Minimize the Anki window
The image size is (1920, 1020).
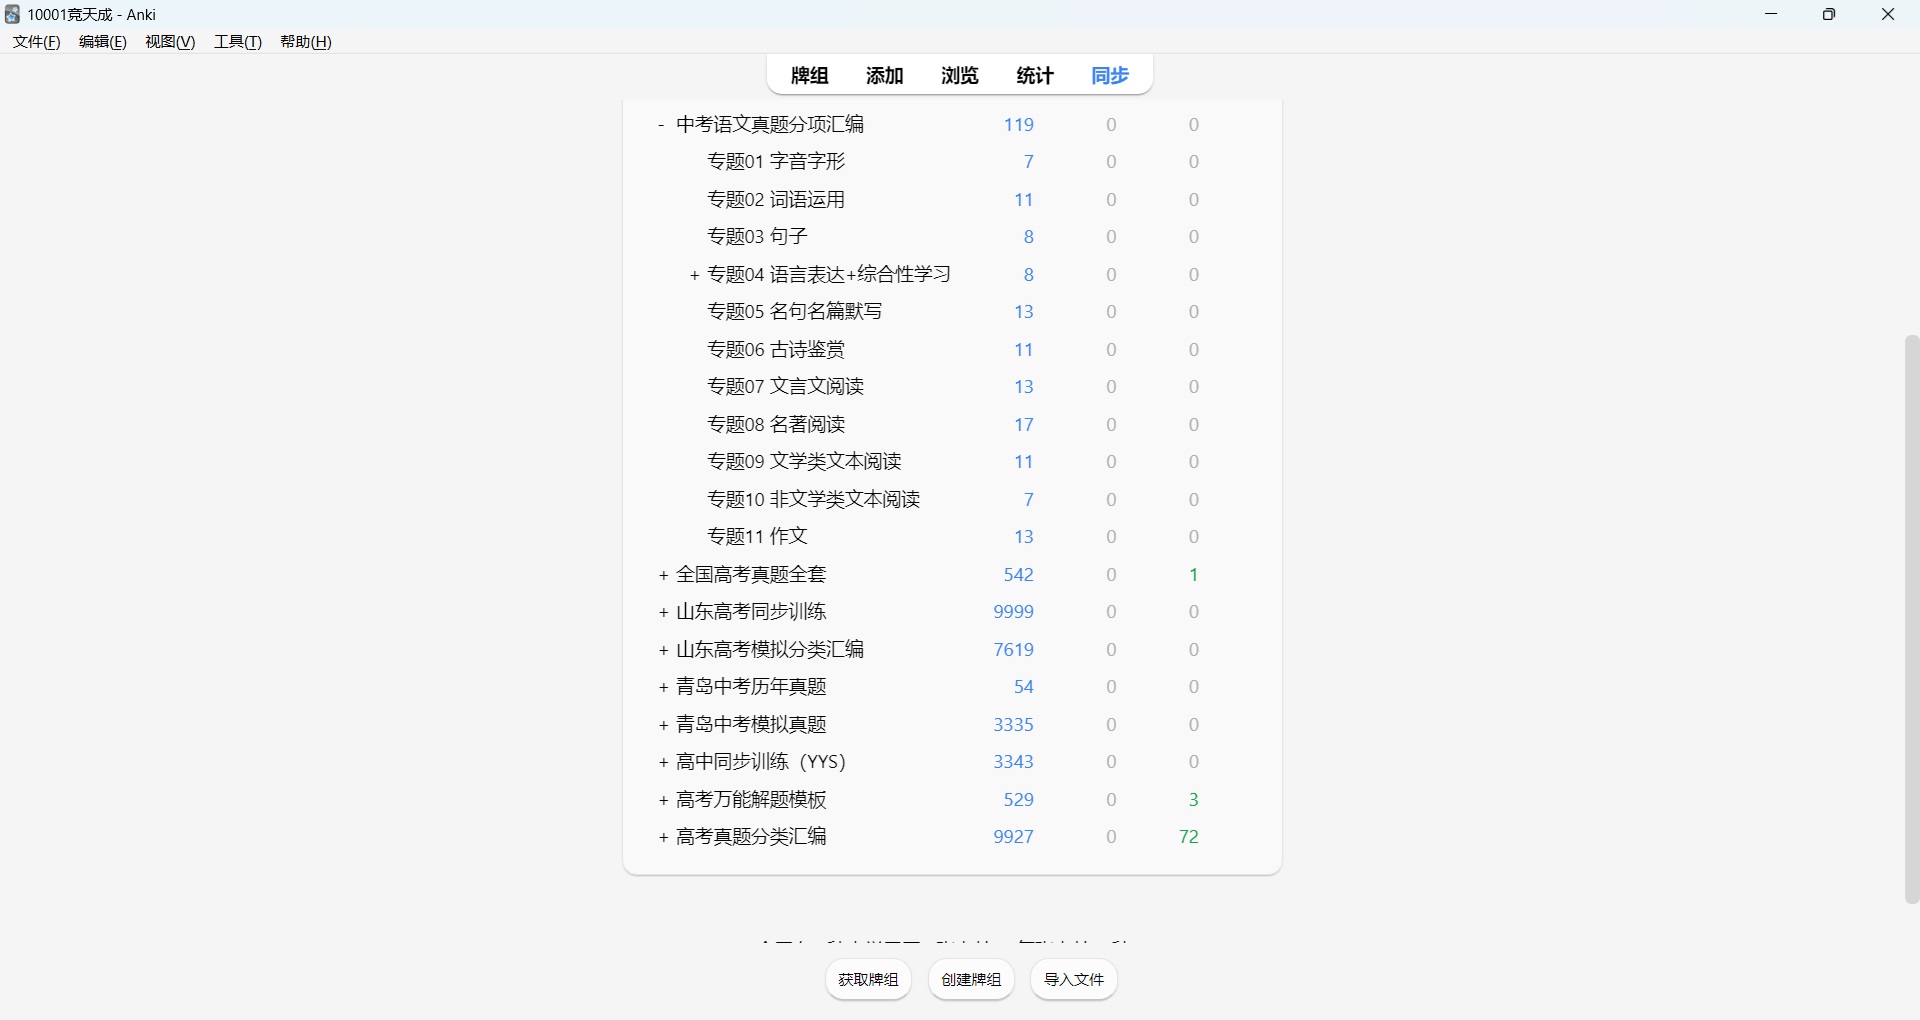pyautogui.click(x=1772, y=14)
